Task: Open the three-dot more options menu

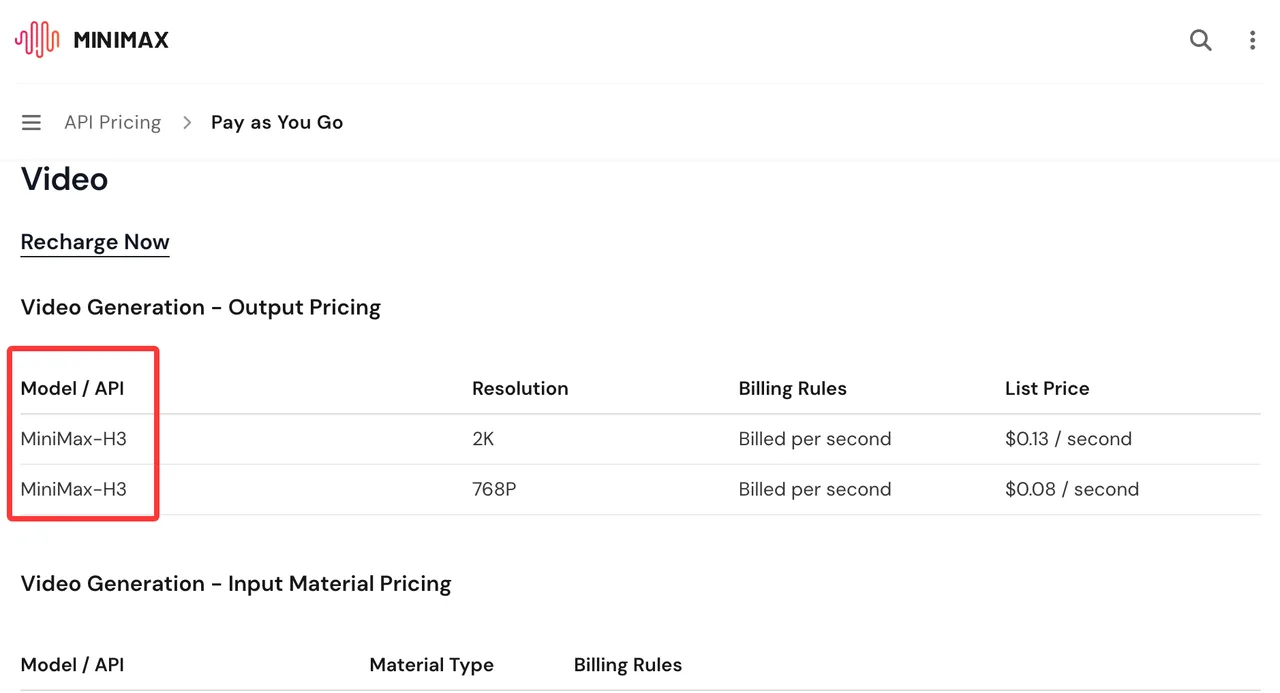Action: click(x=1252, y=40)
